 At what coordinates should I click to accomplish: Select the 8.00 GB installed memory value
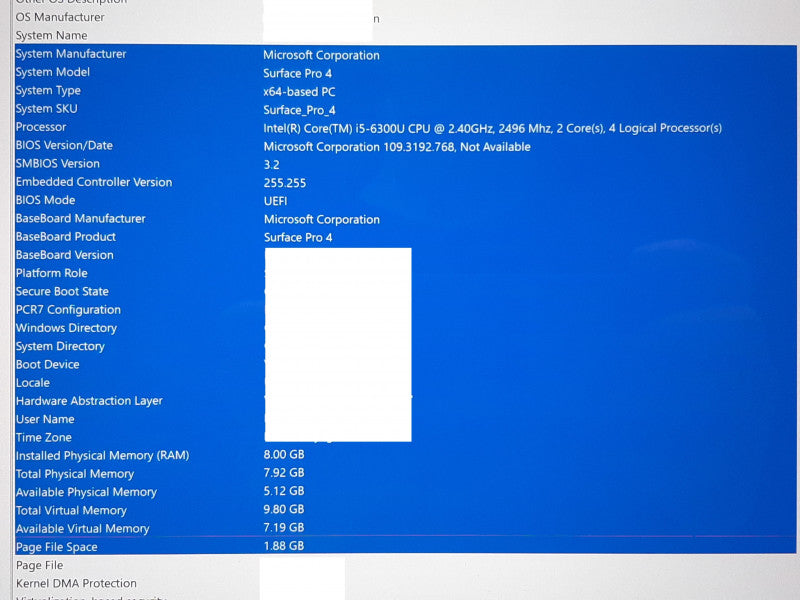[x=284, y=454]
